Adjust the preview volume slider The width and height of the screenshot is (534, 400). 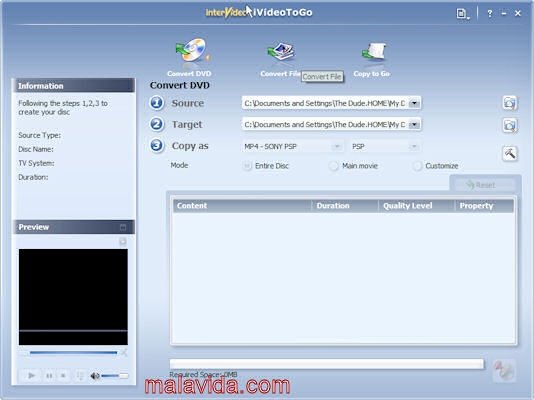115,375
